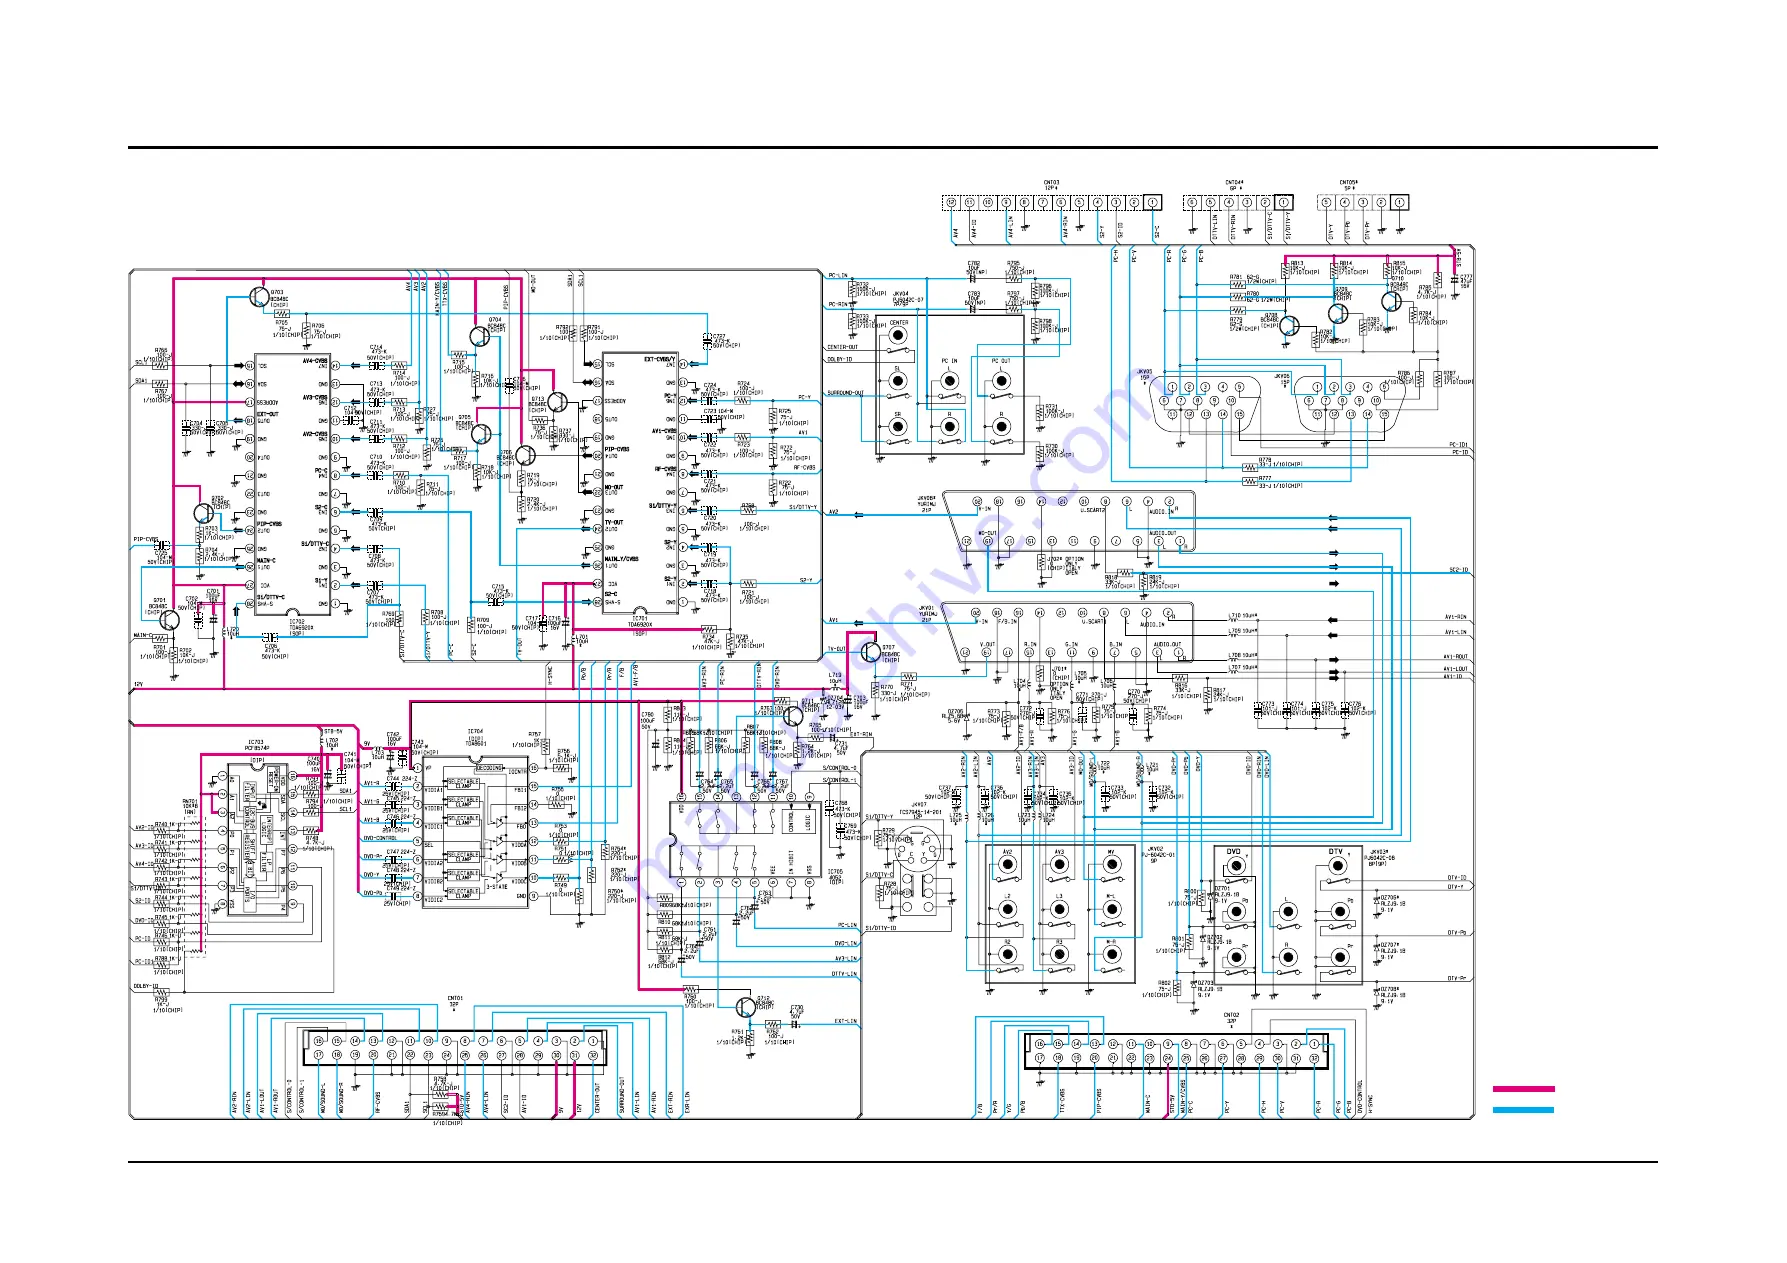Image resolution: width=1787 pixels, height=1263 pixels.
Task: Select the IC701 TDA6920X chip body
Action: click(x=641, y=482)
